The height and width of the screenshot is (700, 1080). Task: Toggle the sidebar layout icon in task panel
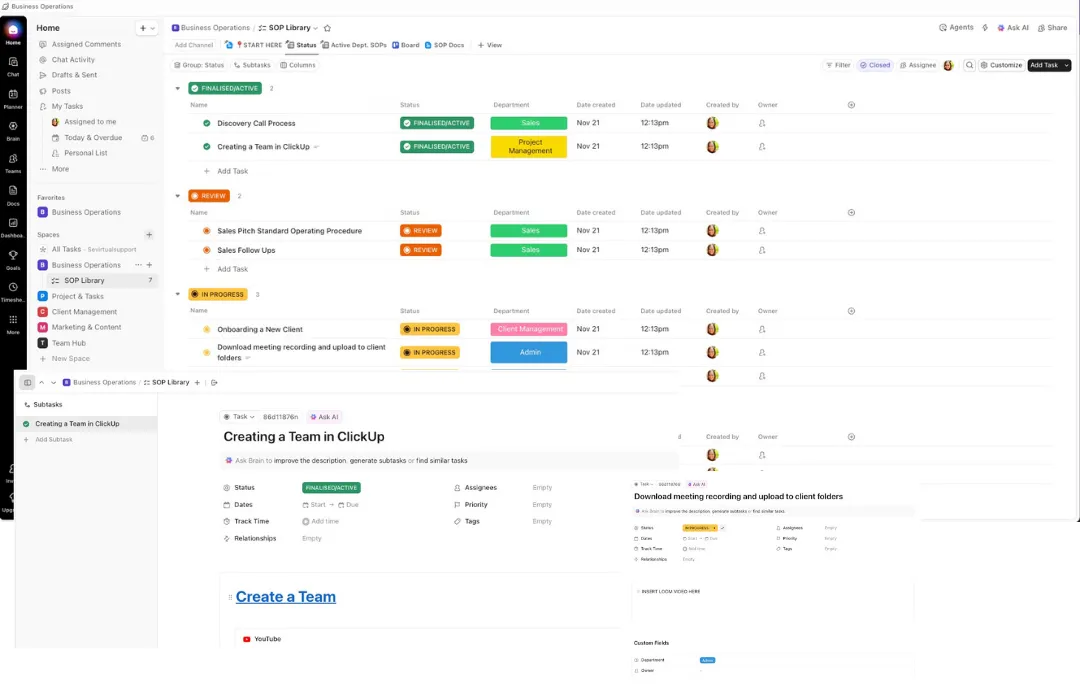(x=28, y=382)
